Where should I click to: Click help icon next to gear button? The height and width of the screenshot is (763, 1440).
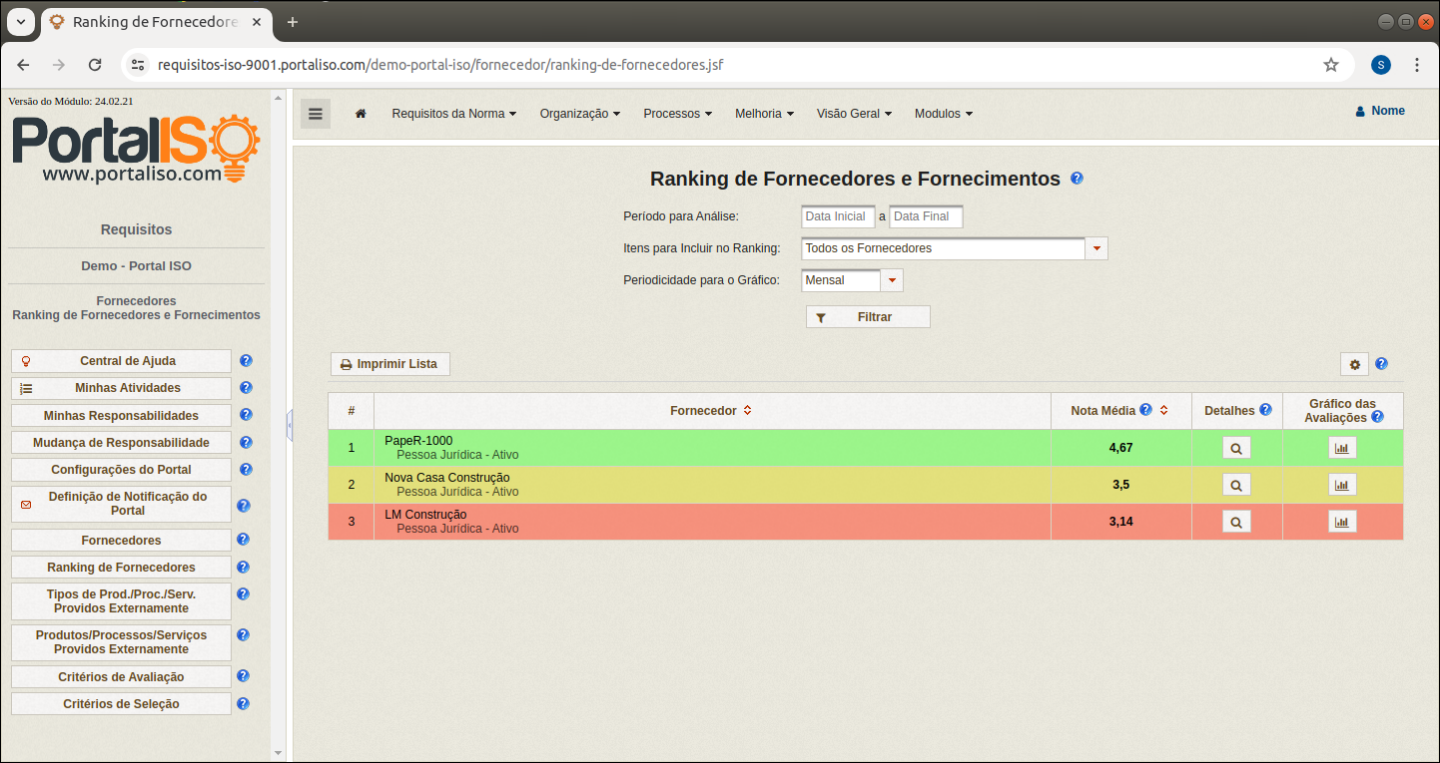click(1382, 364)
